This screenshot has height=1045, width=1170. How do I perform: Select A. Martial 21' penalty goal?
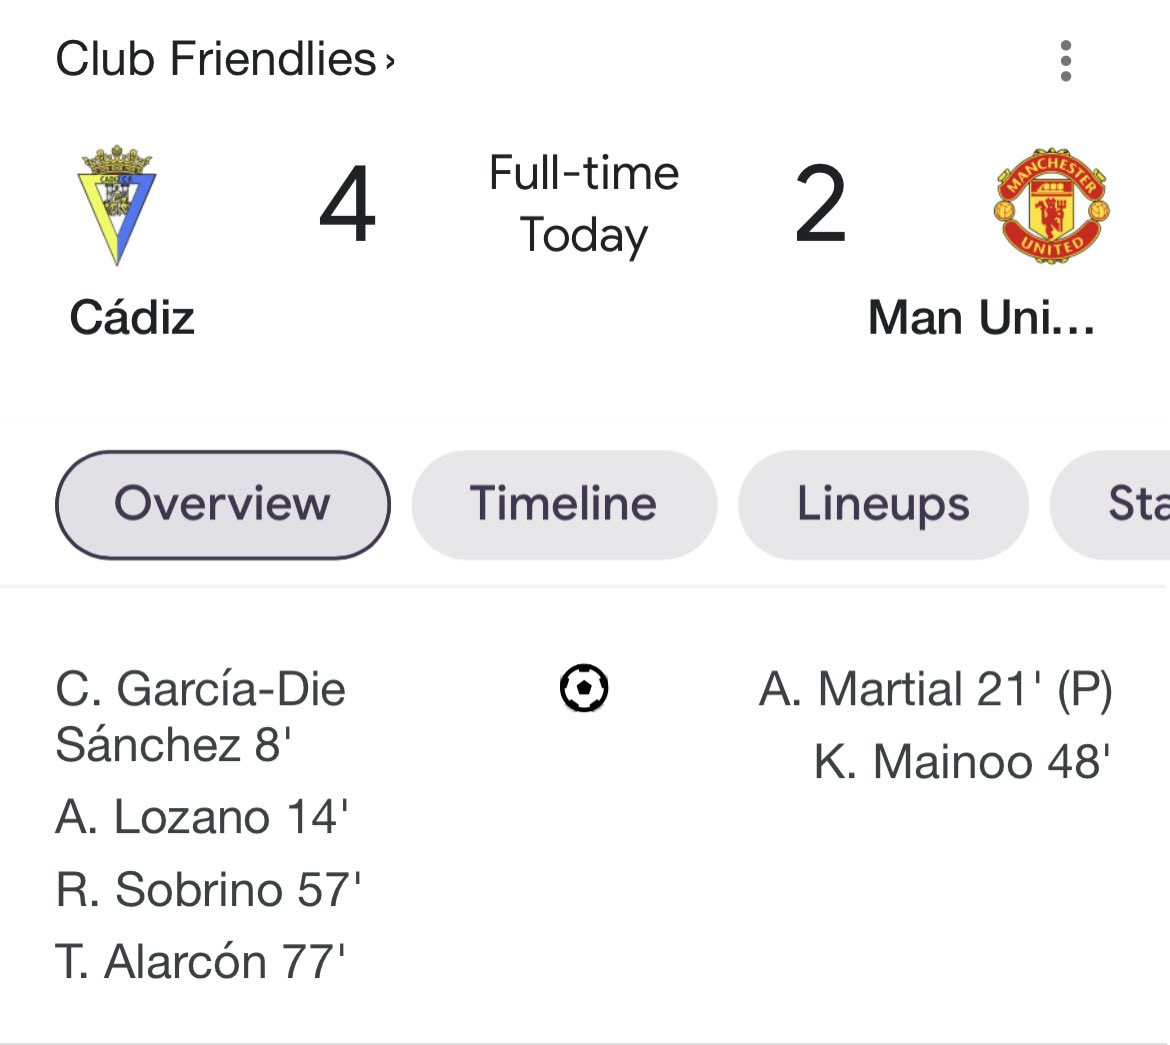tap(935, 689)
